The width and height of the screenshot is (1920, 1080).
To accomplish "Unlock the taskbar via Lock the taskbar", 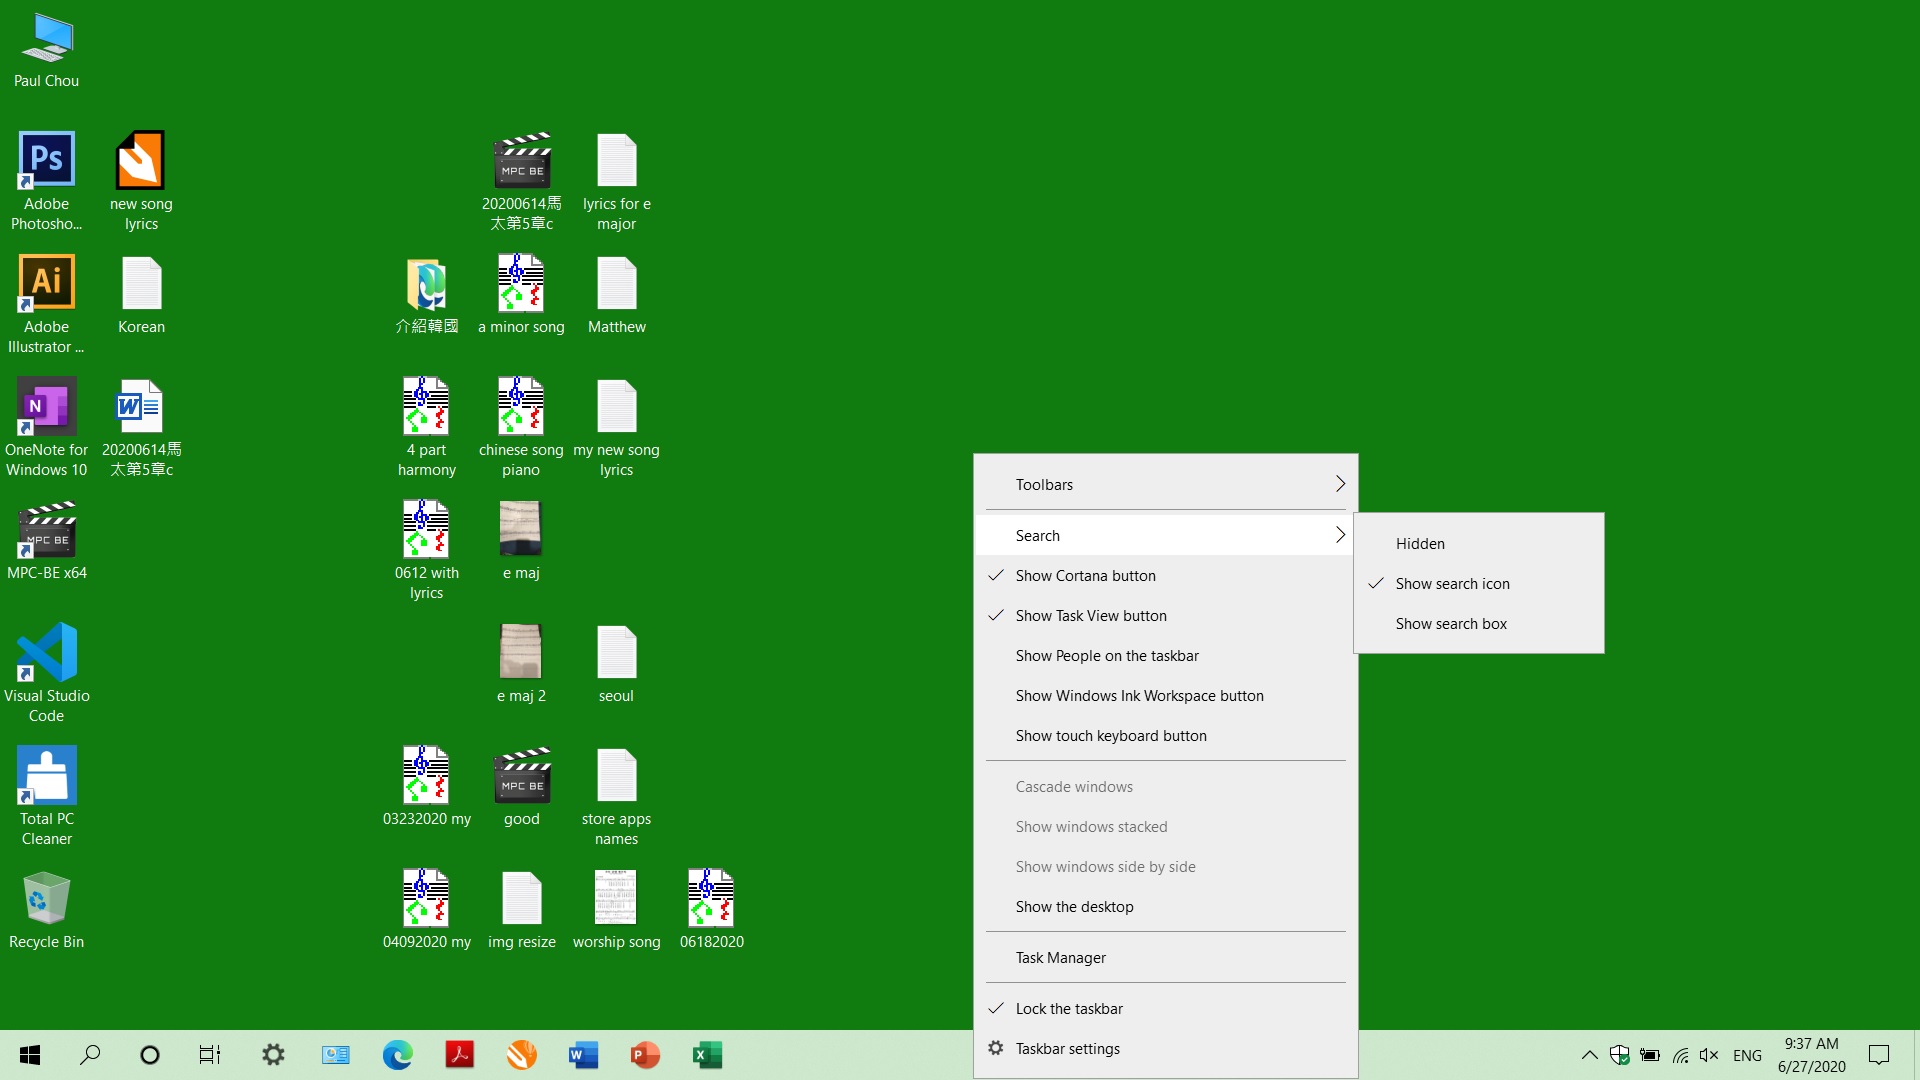I will click(x=1068, y=1009).
